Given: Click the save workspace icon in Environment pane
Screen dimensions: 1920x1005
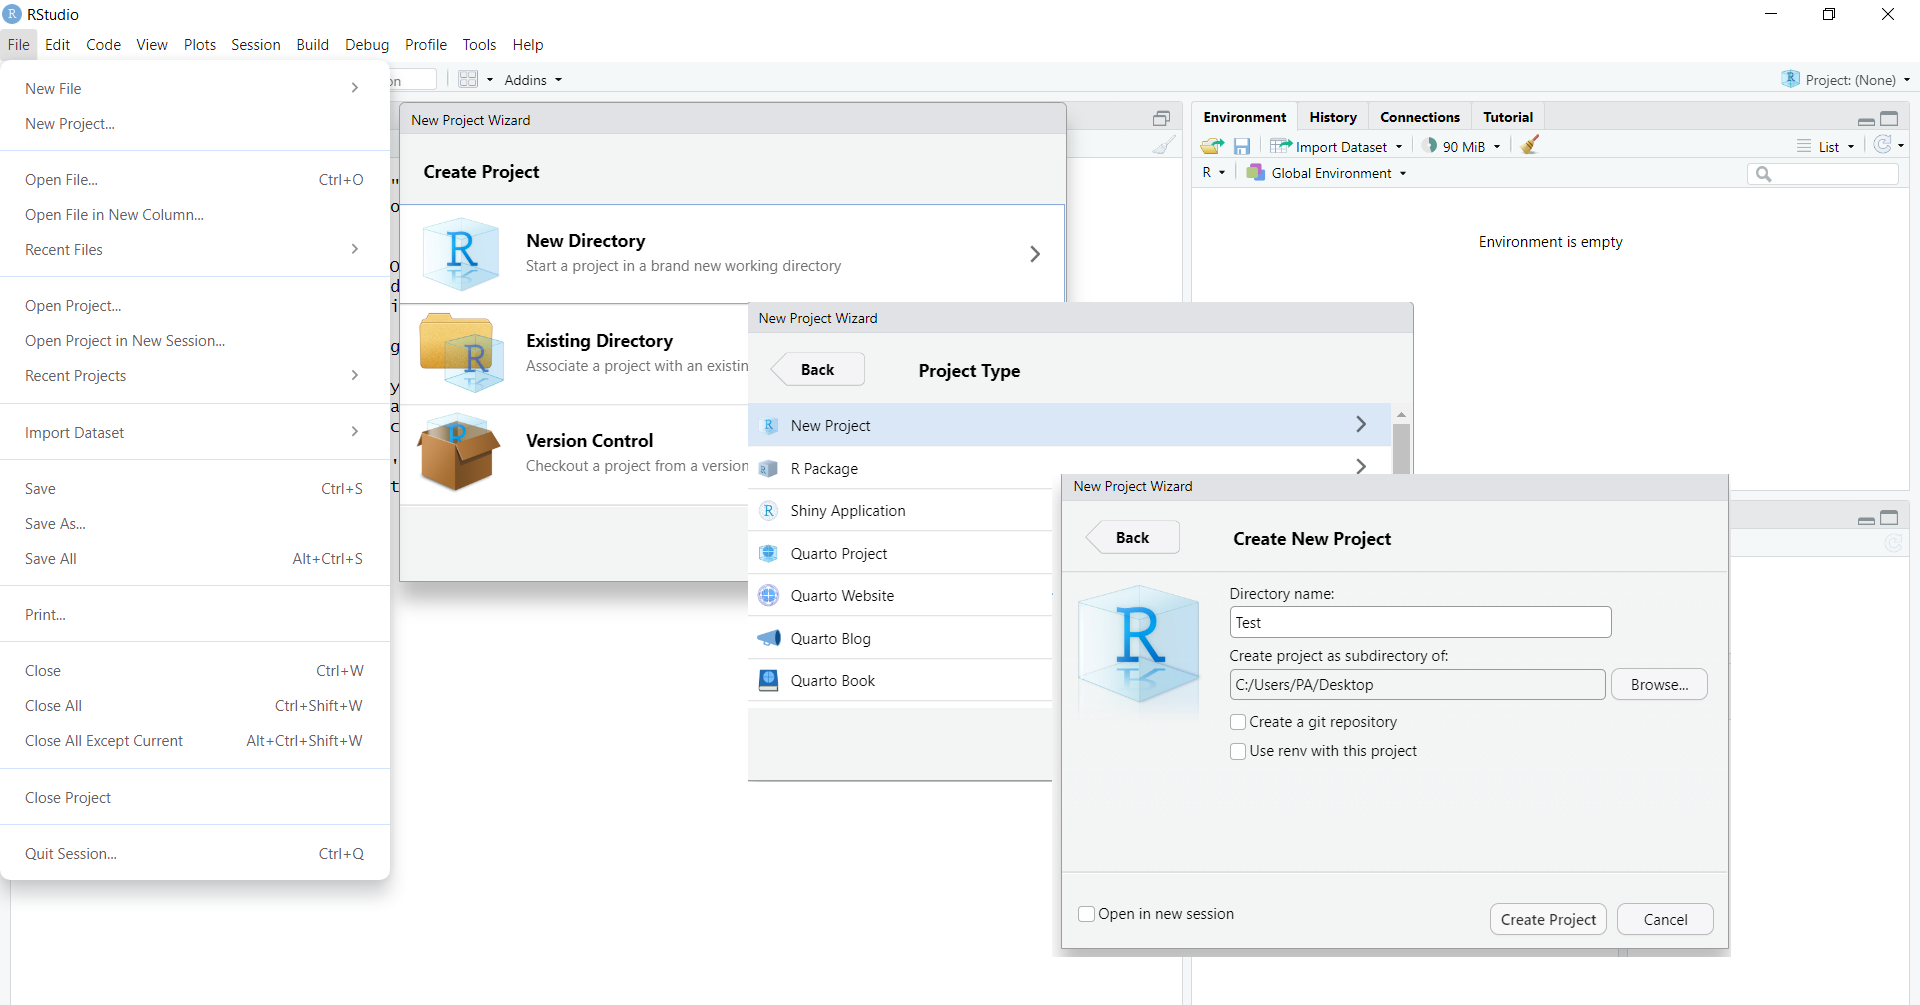Looking at the screenshot, I should point(1242,146).
